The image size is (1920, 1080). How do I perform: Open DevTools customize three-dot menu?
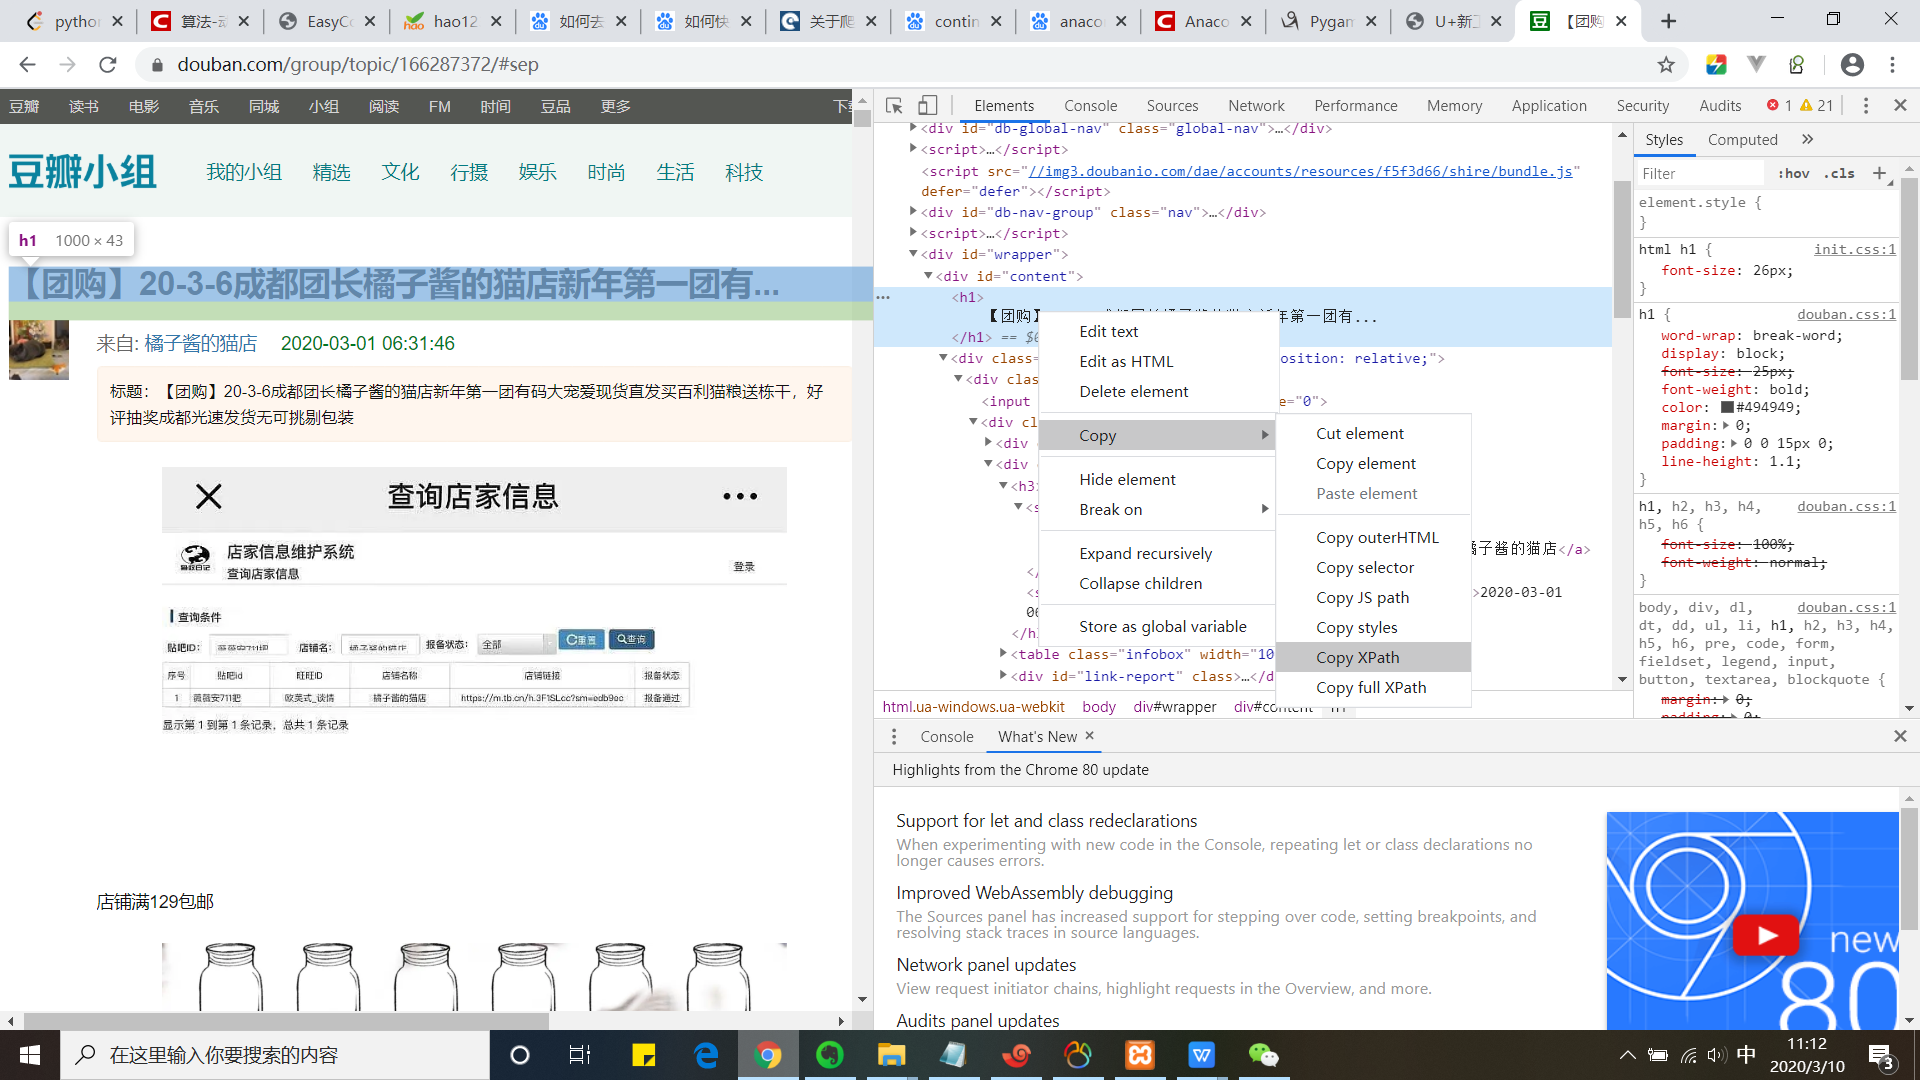1865,105
